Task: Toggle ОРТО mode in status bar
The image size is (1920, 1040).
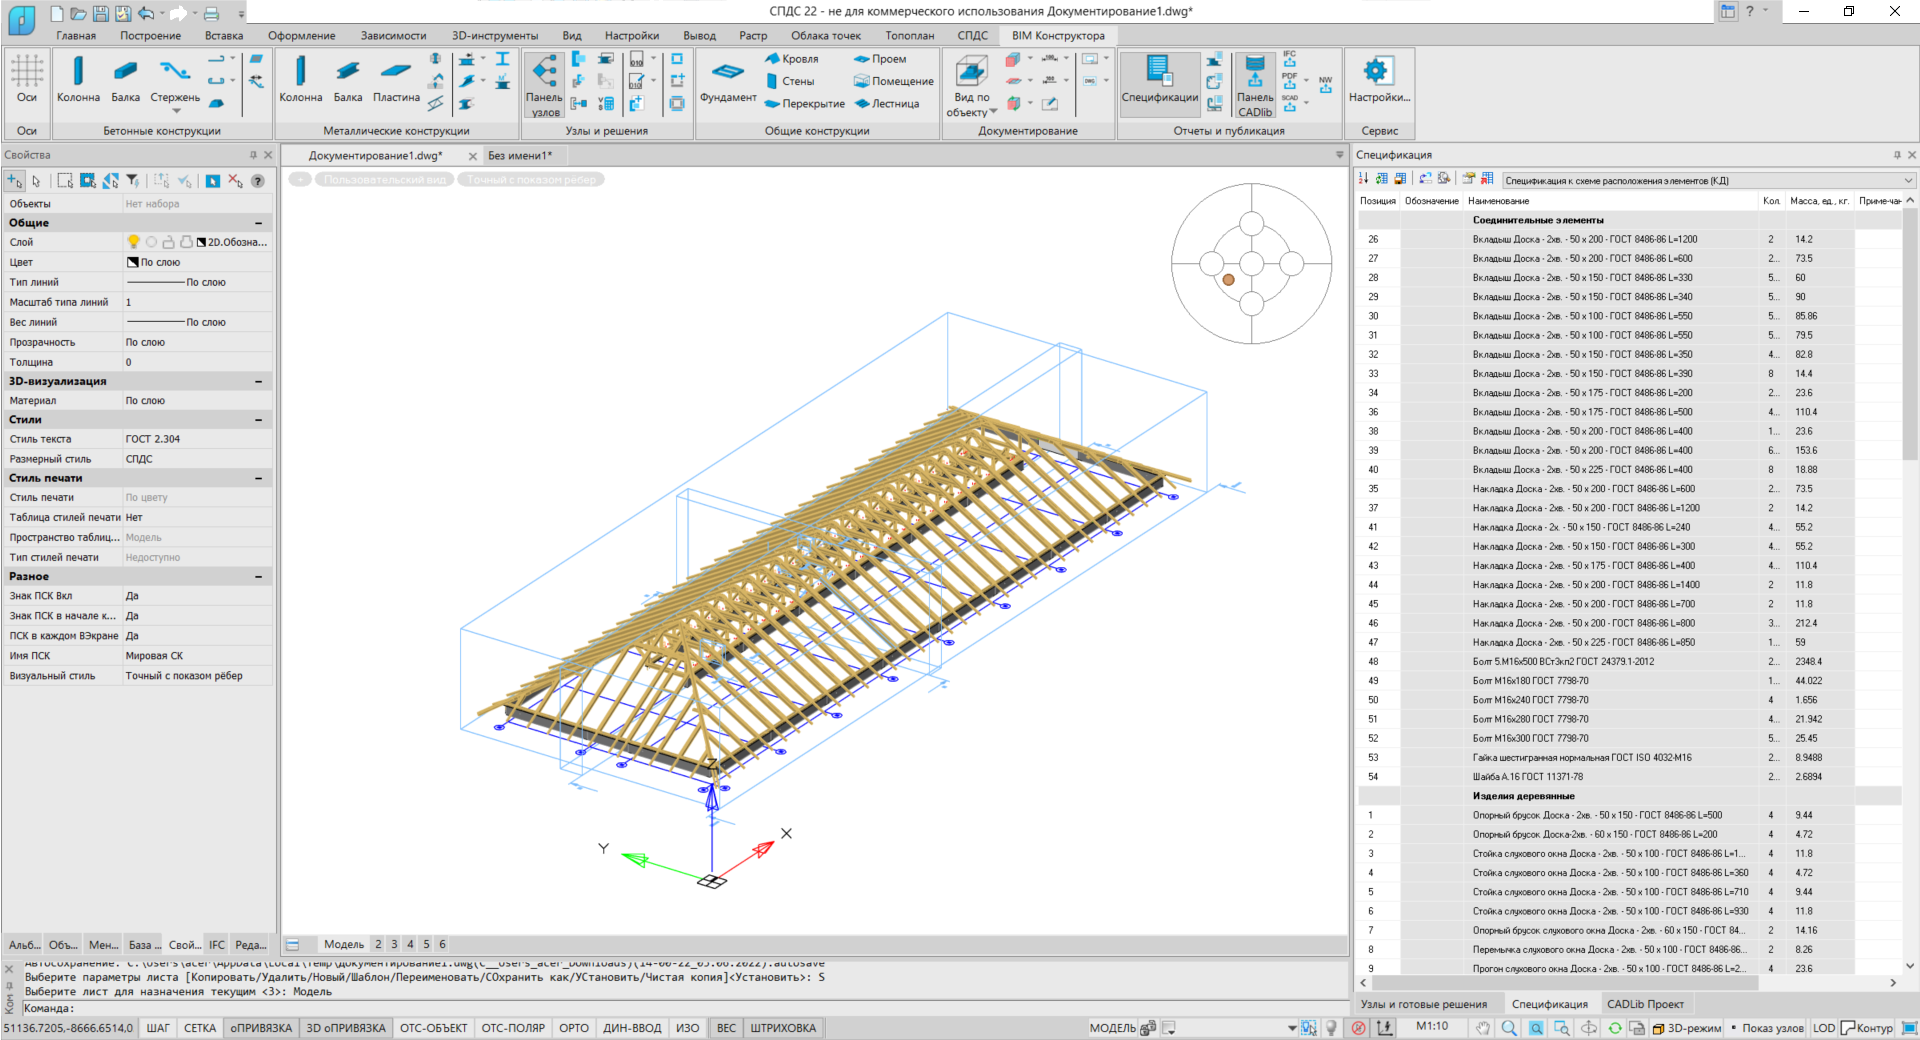Action: 573,1028
